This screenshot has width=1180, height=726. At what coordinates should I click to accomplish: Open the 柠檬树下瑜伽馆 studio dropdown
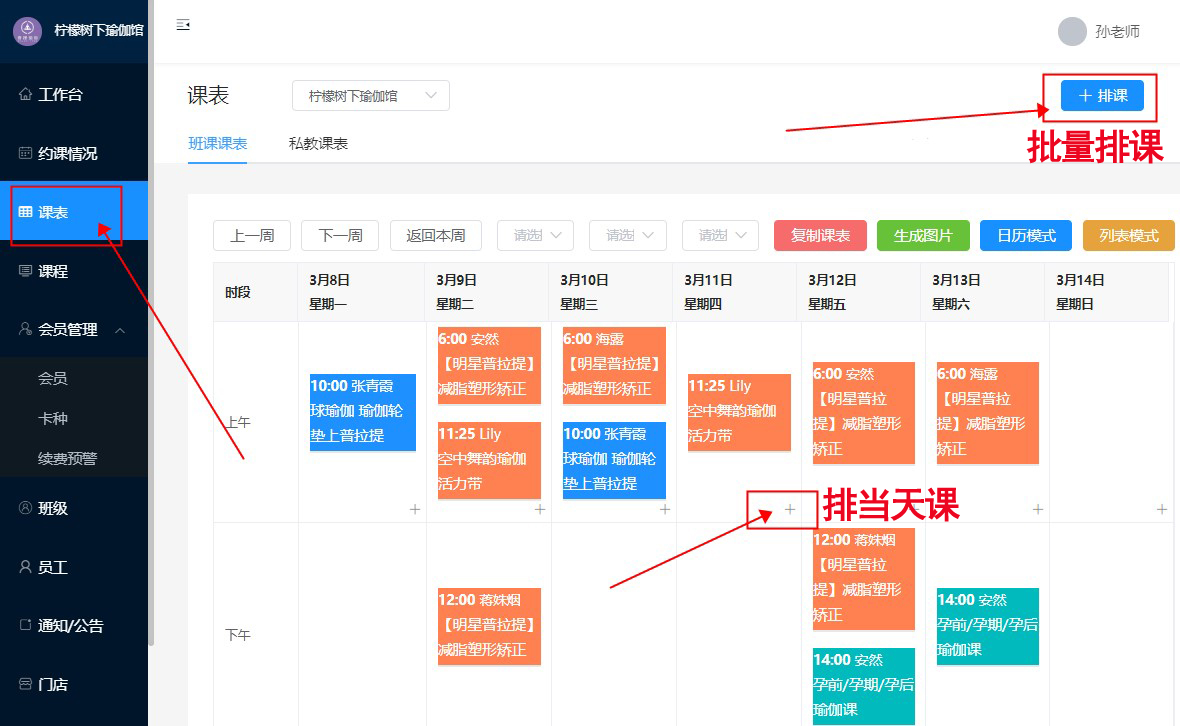[x=370, y=96]
